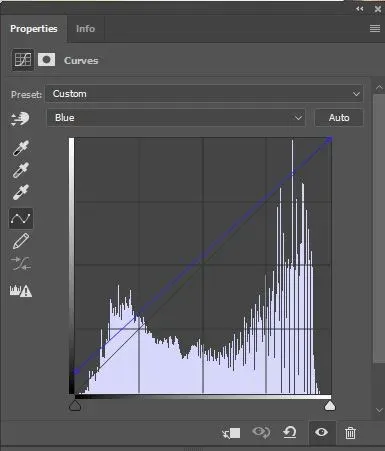Image resolution: width=385 pixels, height=451 pixels.
Task: Open the Blue channel dropdown
Action: [176, 118]
